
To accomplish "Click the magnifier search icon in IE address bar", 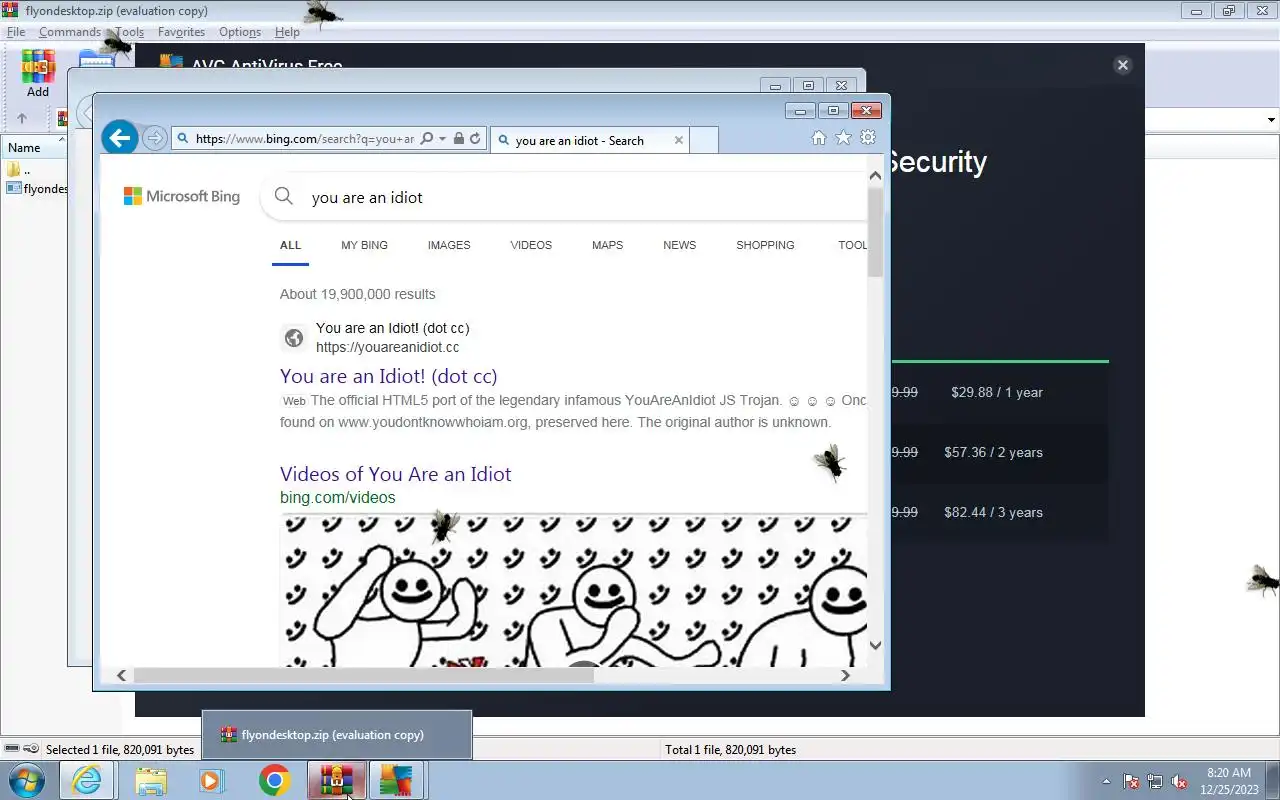I will [427, 139].
